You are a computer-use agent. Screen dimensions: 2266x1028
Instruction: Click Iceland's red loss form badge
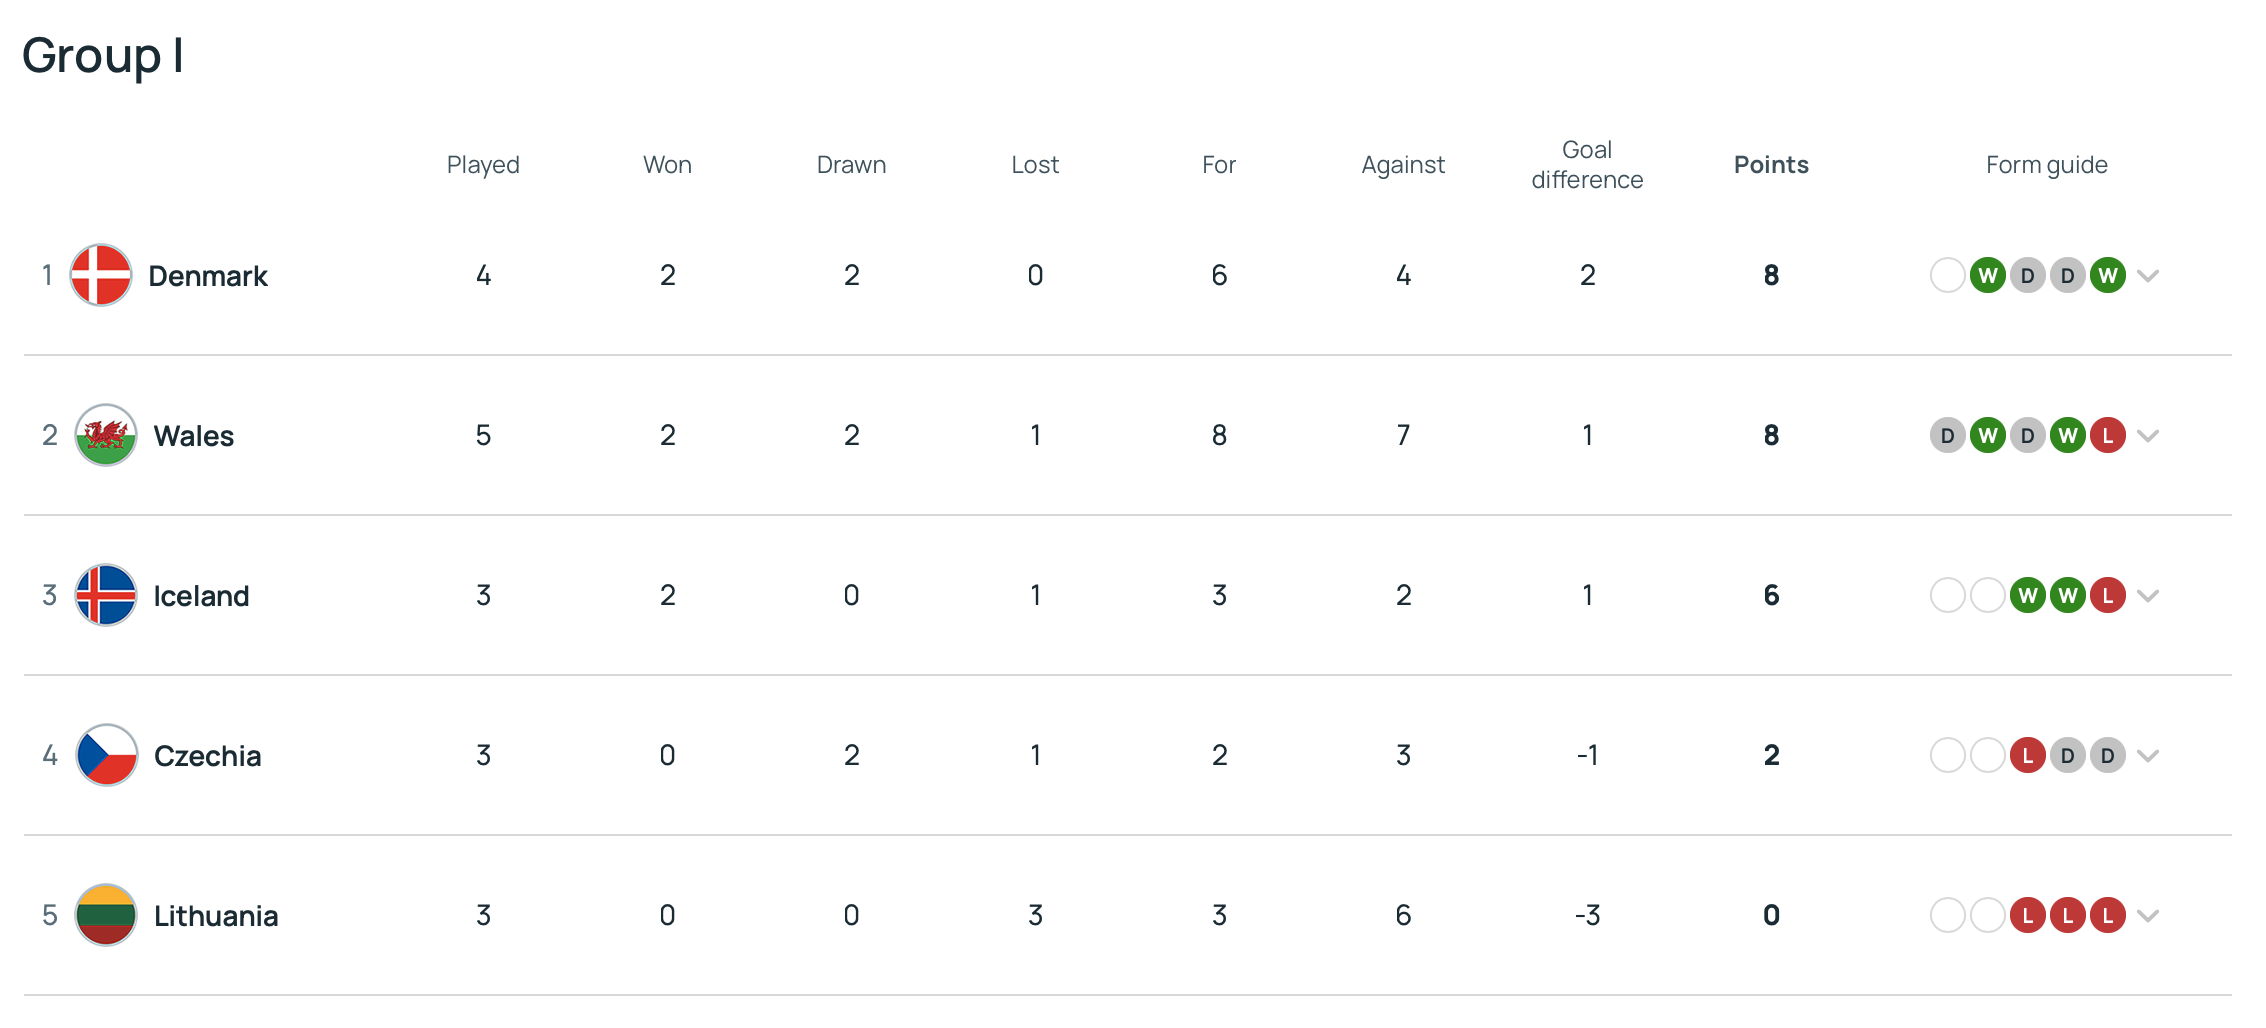(2107, 595)
